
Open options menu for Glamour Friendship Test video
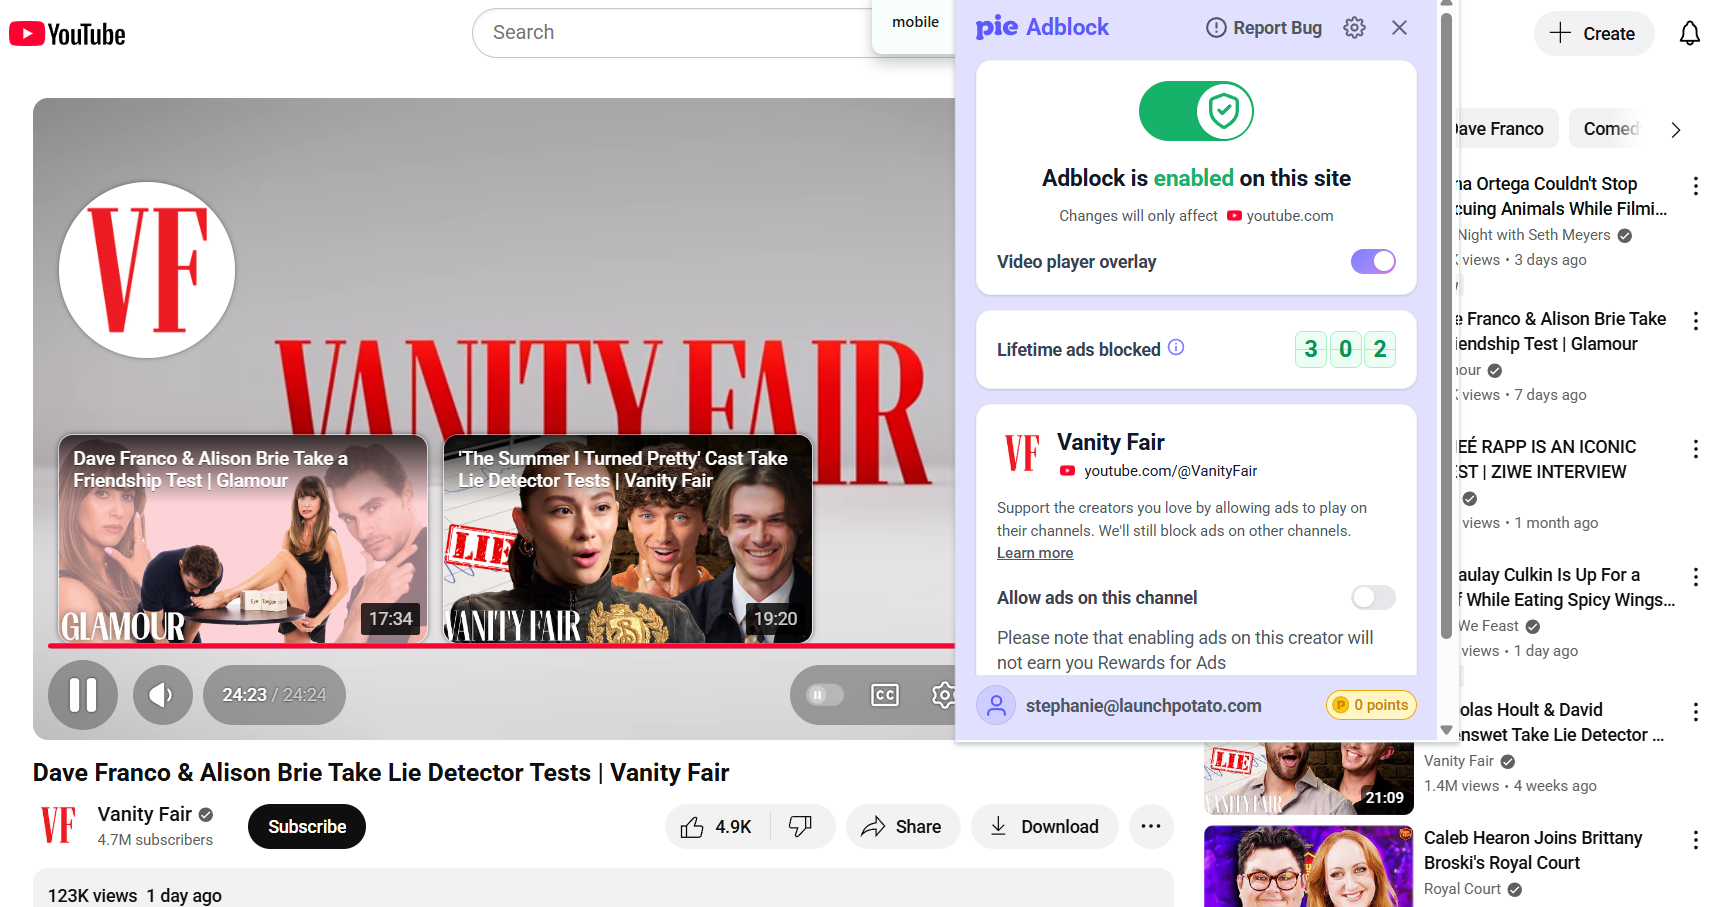click(x=1695, y=321)
